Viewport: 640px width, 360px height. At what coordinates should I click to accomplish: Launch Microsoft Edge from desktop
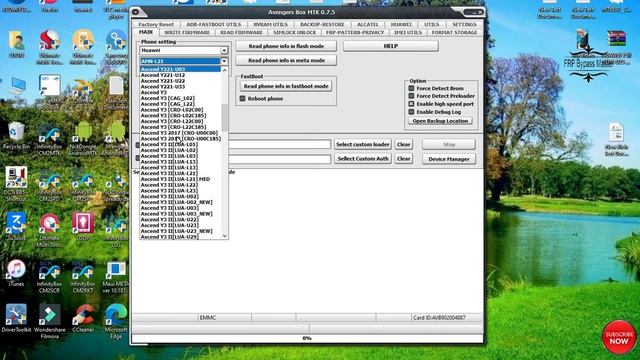[116, 322]
